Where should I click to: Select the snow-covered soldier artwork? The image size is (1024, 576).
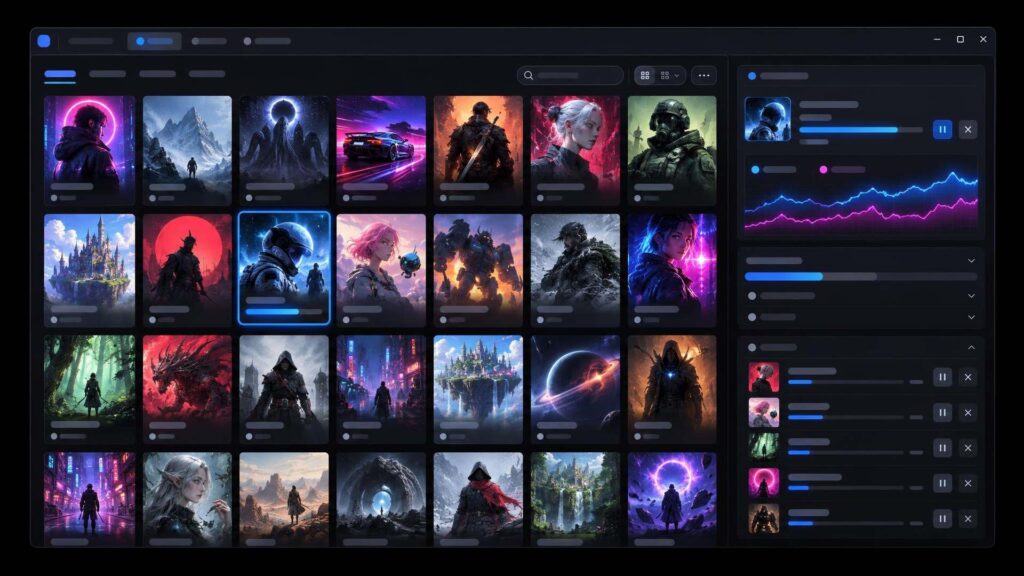[x=575, y=270]
